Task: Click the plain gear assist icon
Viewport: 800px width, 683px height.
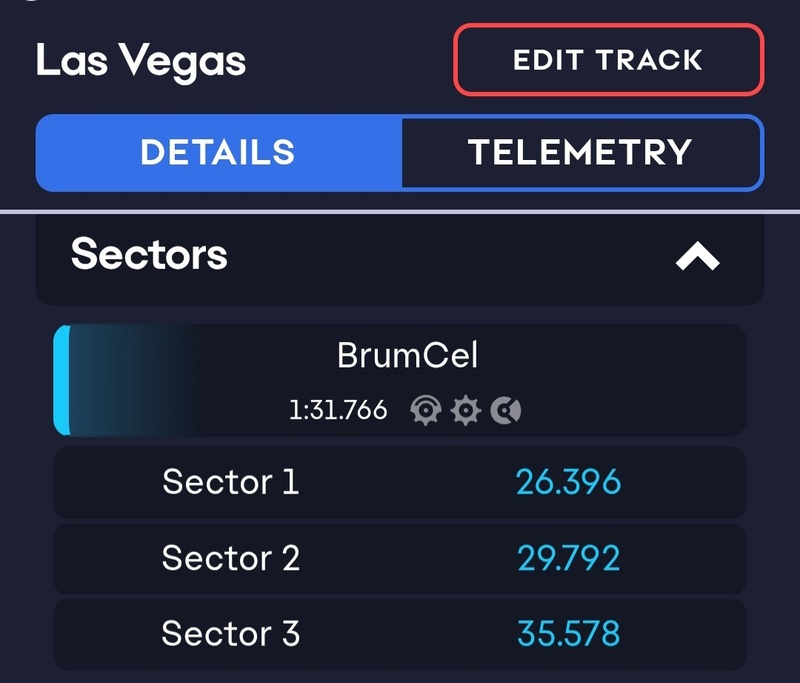Action: pyautogui.click(x=466, y=410)
